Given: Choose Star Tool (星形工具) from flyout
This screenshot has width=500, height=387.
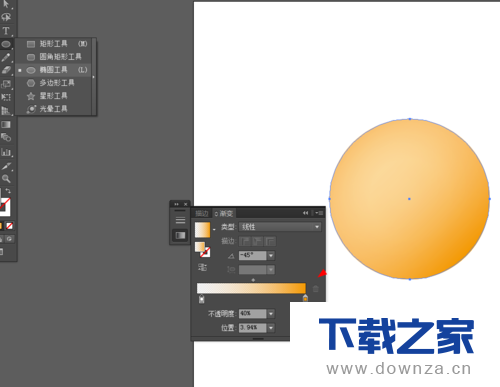Looking at the screenshot, I should click(x=54, y=96).
